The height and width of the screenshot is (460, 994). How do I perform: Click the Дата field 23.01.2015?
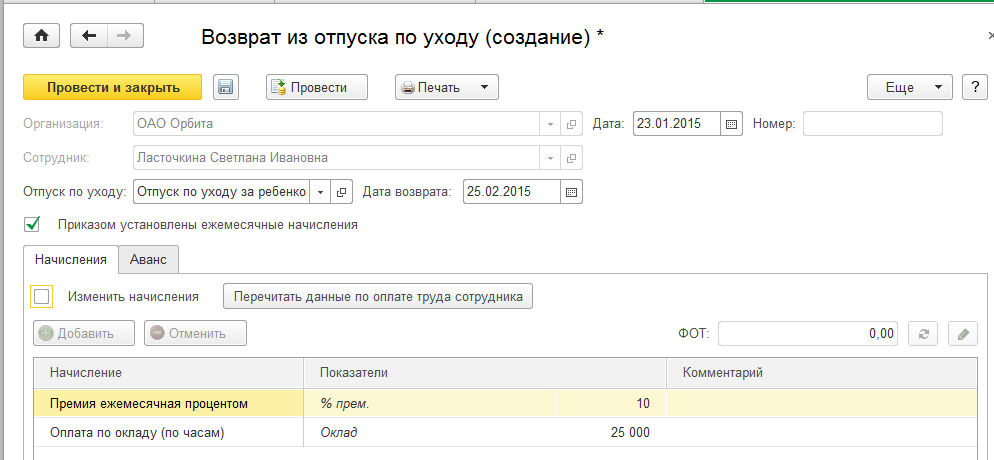(676, 124)
